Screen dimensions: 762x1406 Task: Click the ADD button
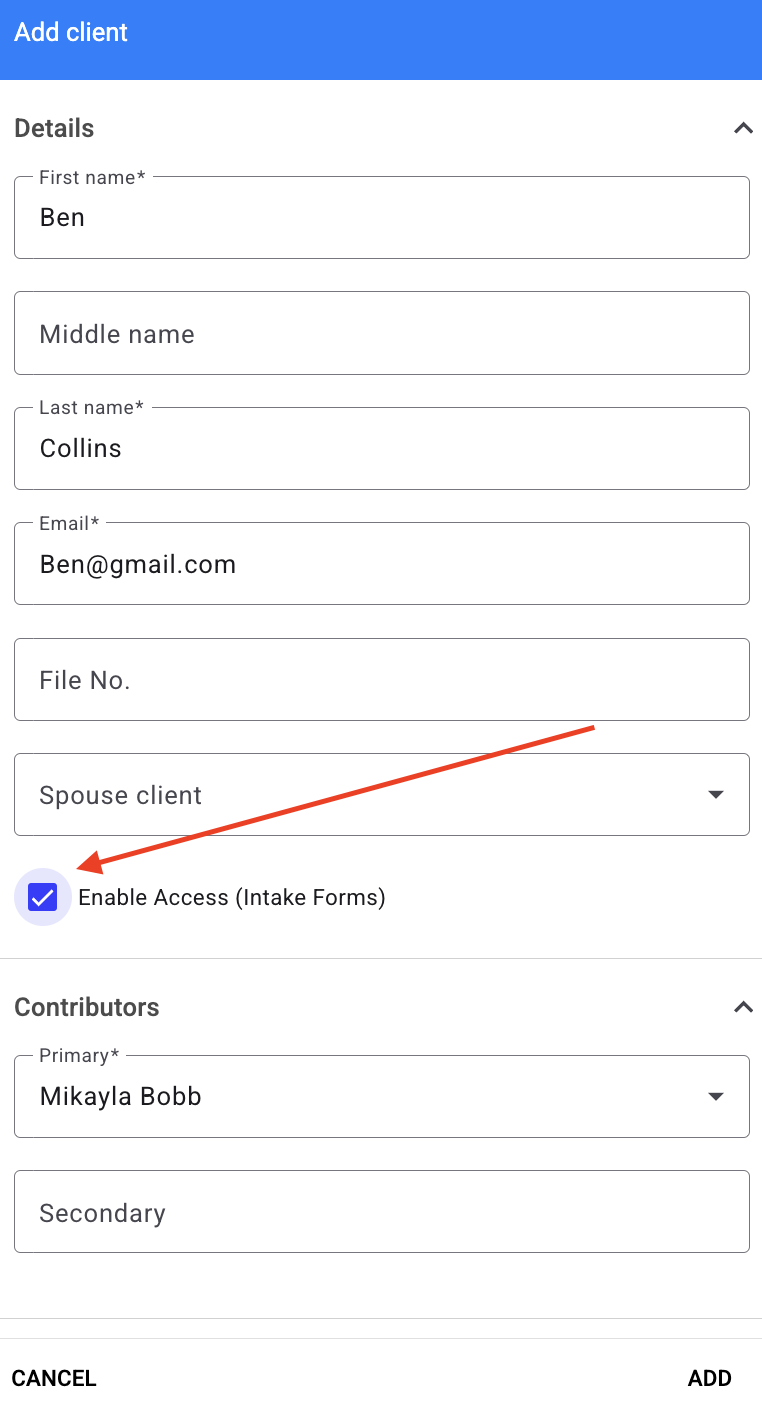click(710, 1378)
